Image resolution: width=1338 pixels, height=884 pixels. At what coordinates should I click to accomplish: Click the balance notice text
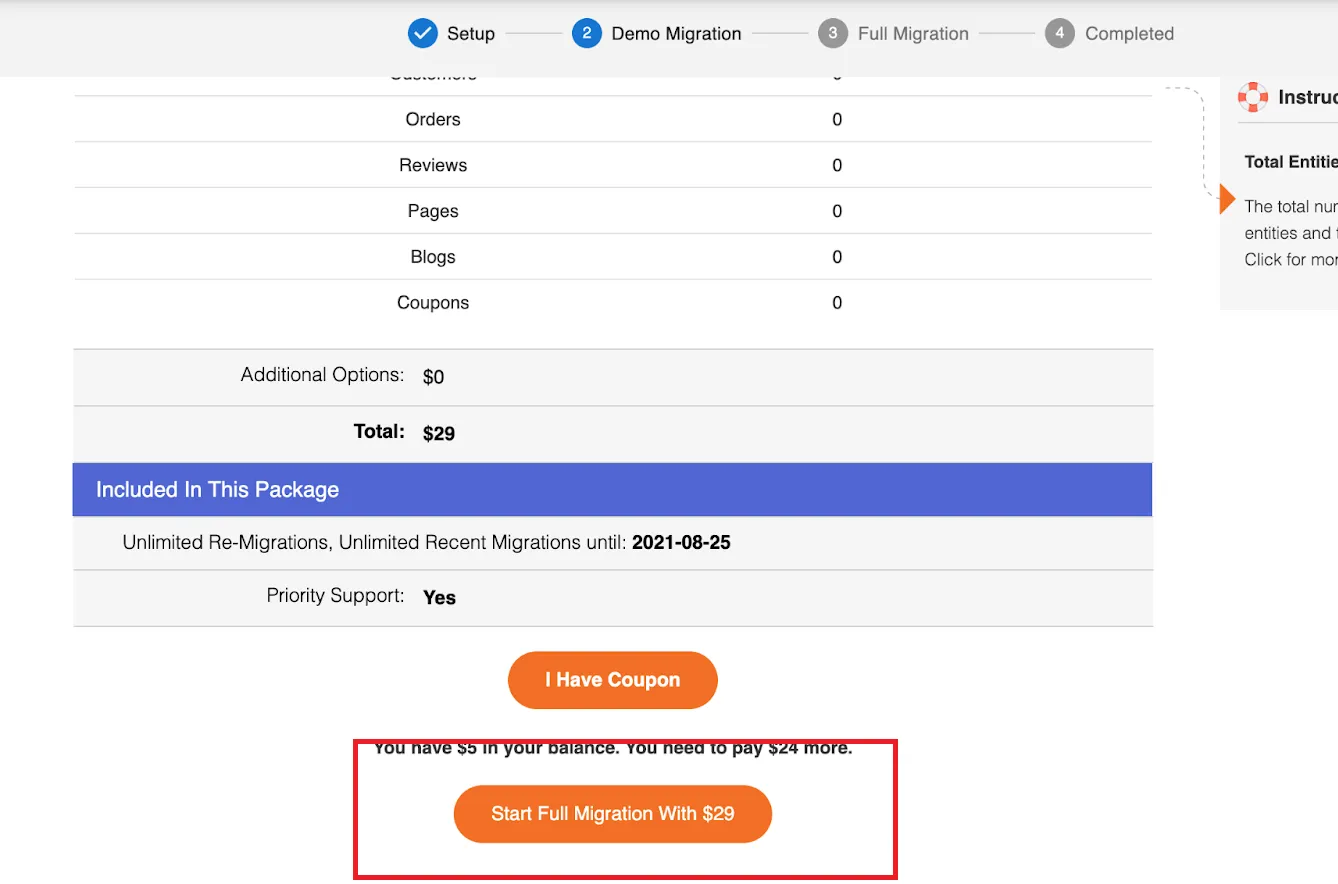tap(613, 748)
